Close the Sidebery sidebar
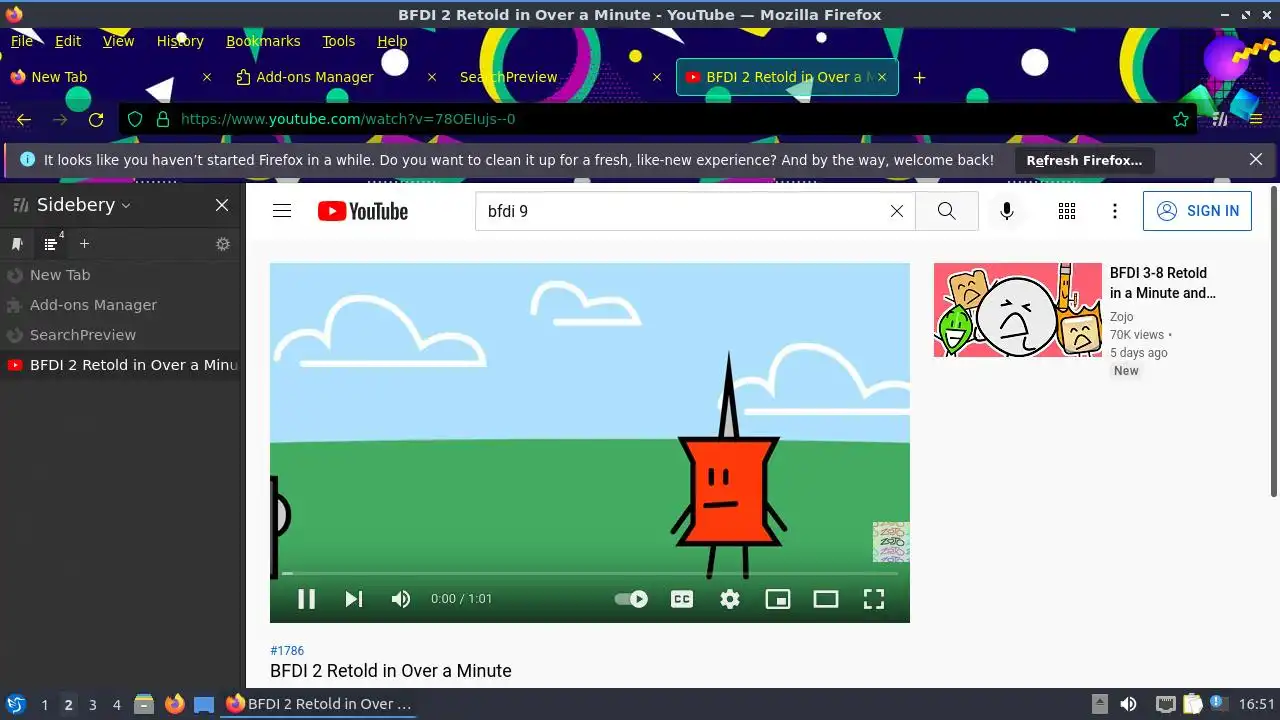The image size is (1280, 720). (x=222, y=205)
